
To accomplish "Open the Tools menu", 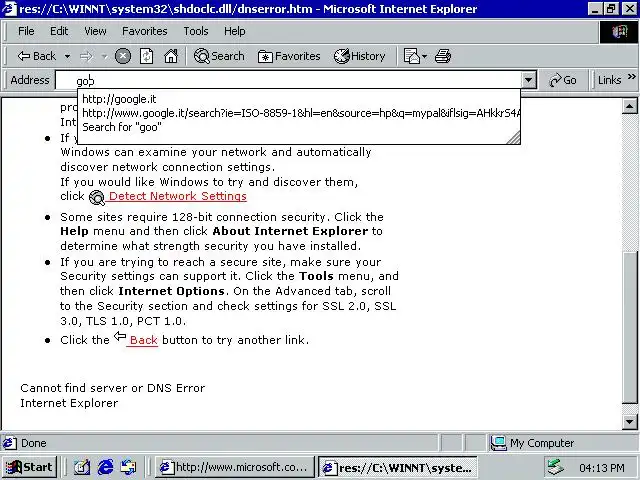I will [196, 31].
